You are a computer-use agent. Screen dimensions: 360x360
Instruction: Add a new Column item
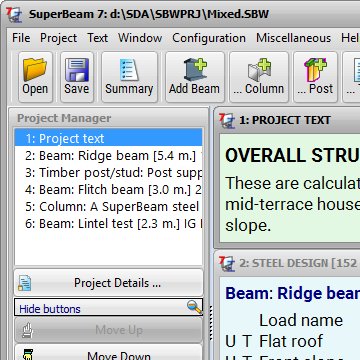259,77
